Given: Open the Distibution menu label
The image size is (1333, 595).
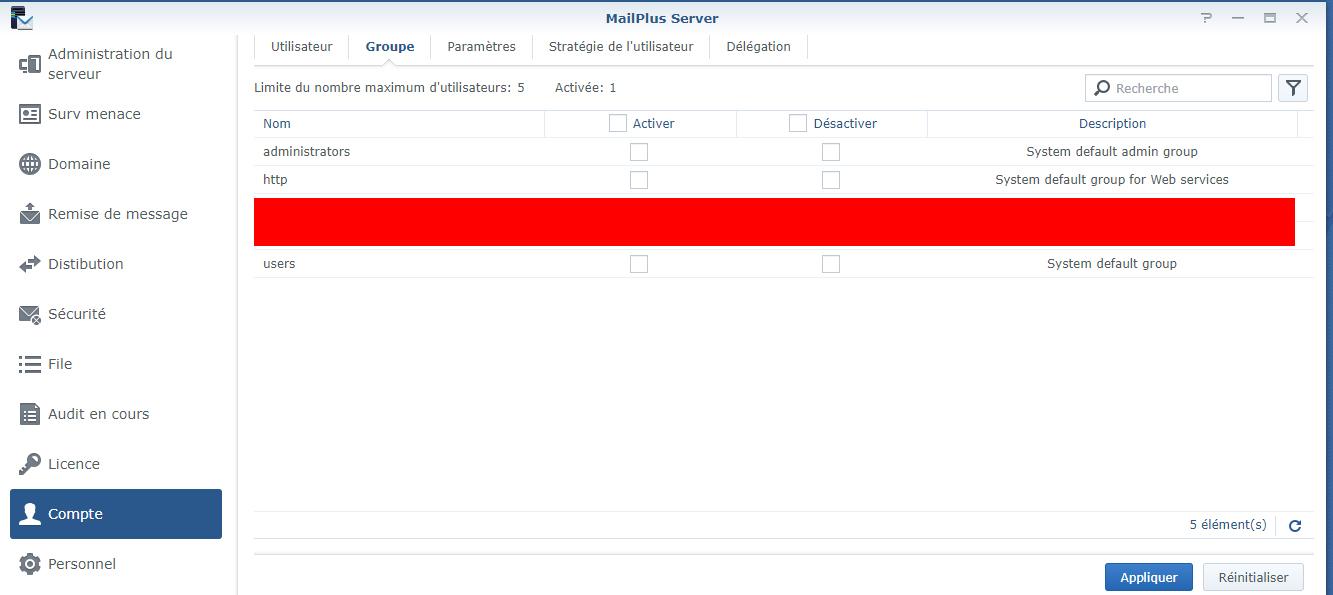Looking at the screenshot, I should pyautogui.click(x=86, y=264).
